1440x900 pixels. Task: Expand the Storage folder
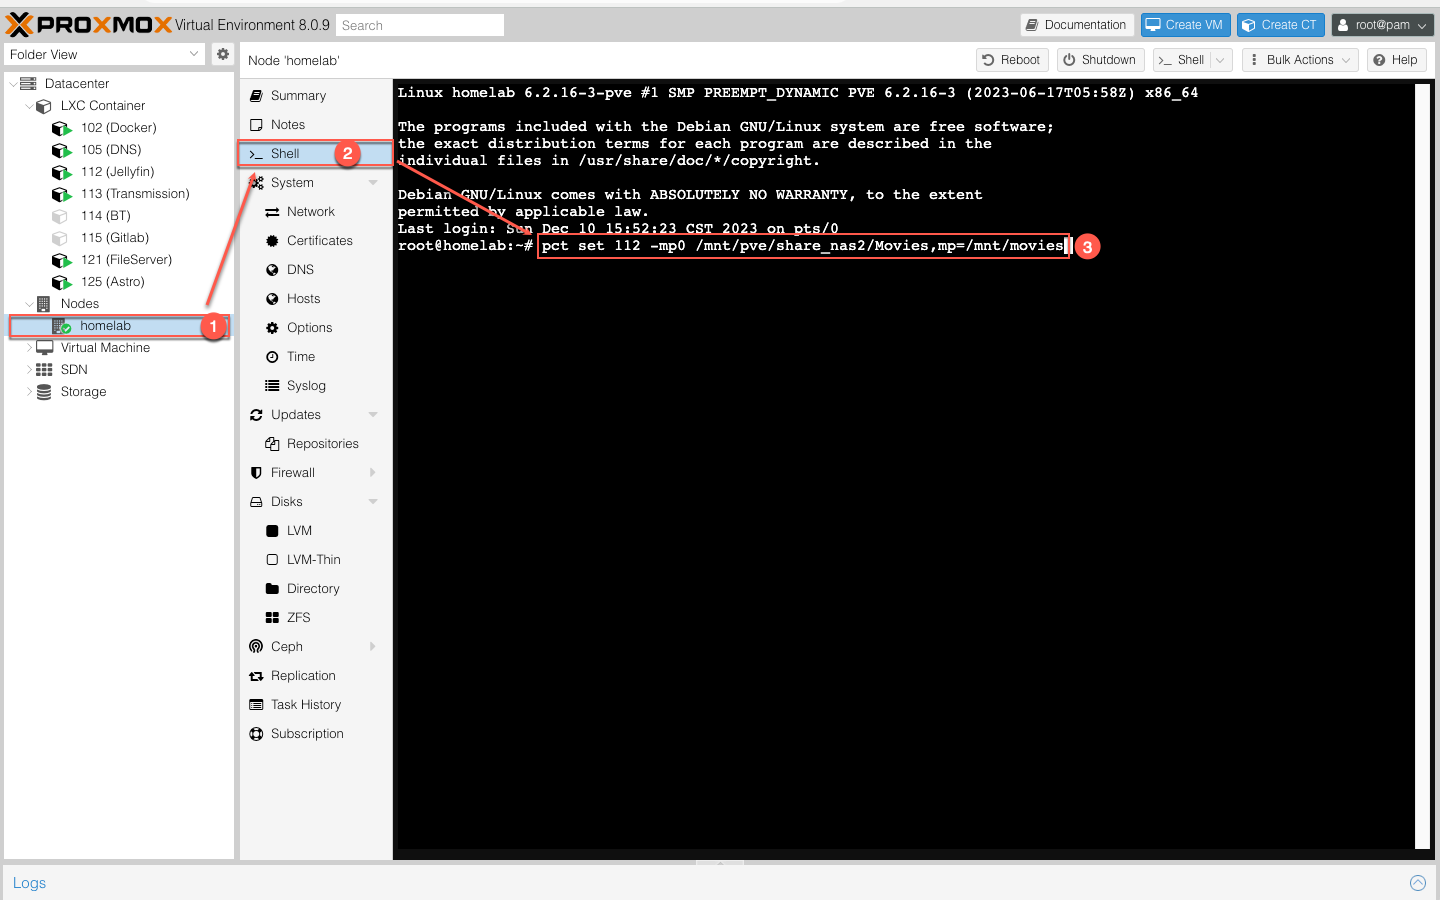[28, 392]
